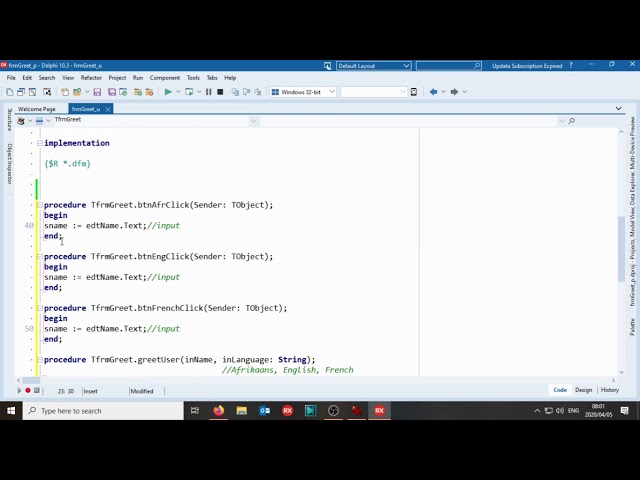This screenshot has height=480, width=640.
Task: Click the Run Without Debugging icon
Action: click(189, 92)
